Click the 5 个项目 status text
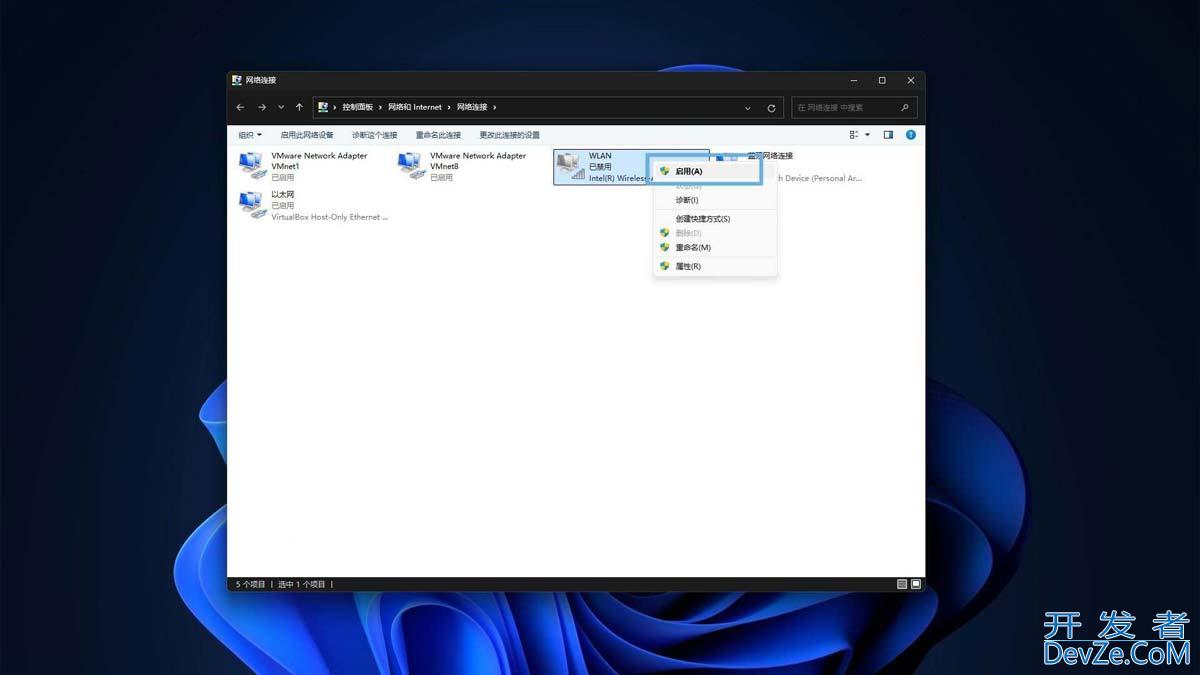 (251, 584)
